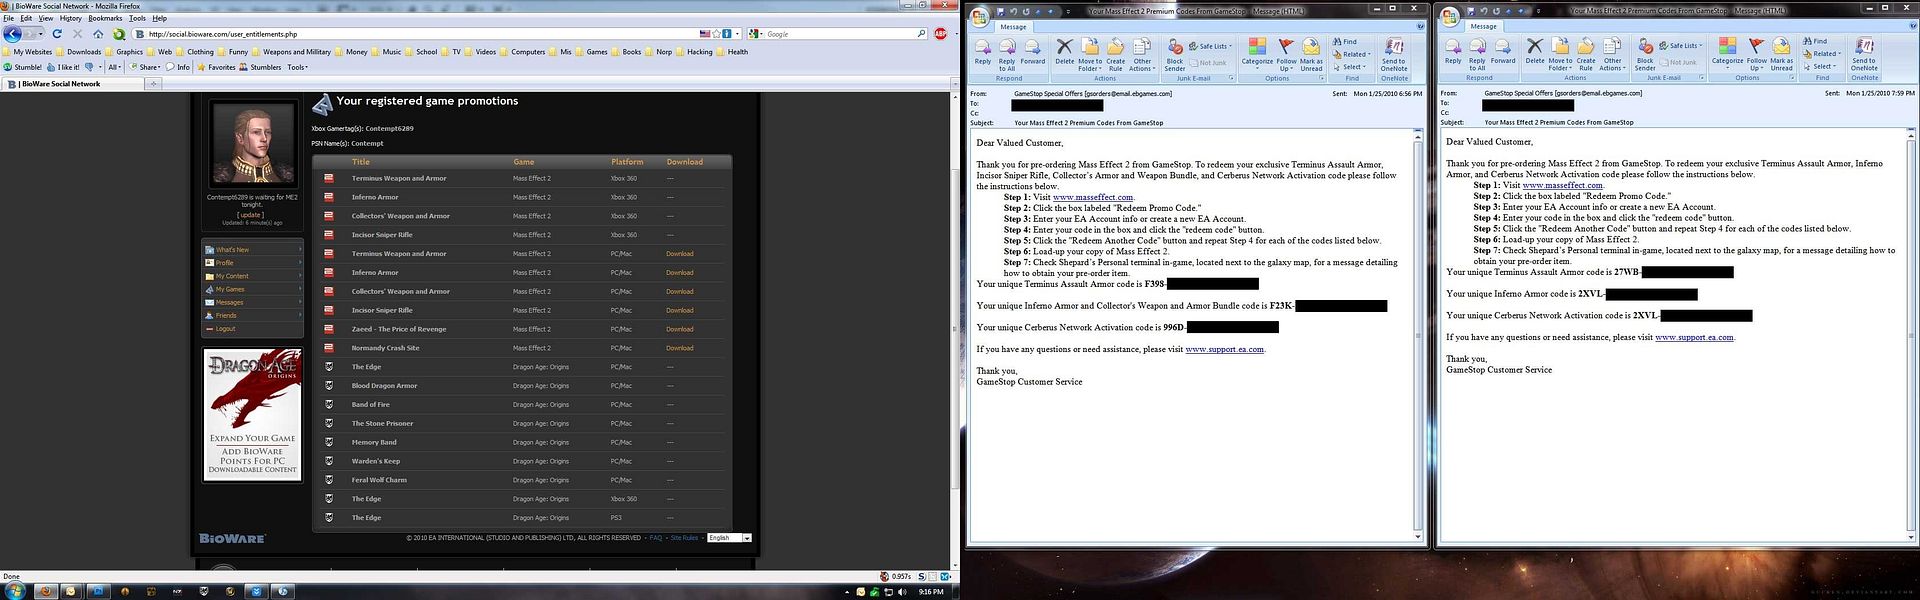This screenshot has height=600, width=1920.
Task: Click the Google search box in Firefox
Action: pos(840,34)
